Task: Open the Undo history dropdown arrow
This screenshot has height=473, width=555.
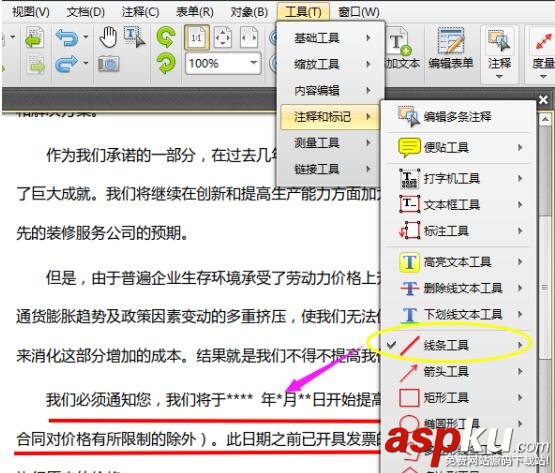Action: pos(86,36)
